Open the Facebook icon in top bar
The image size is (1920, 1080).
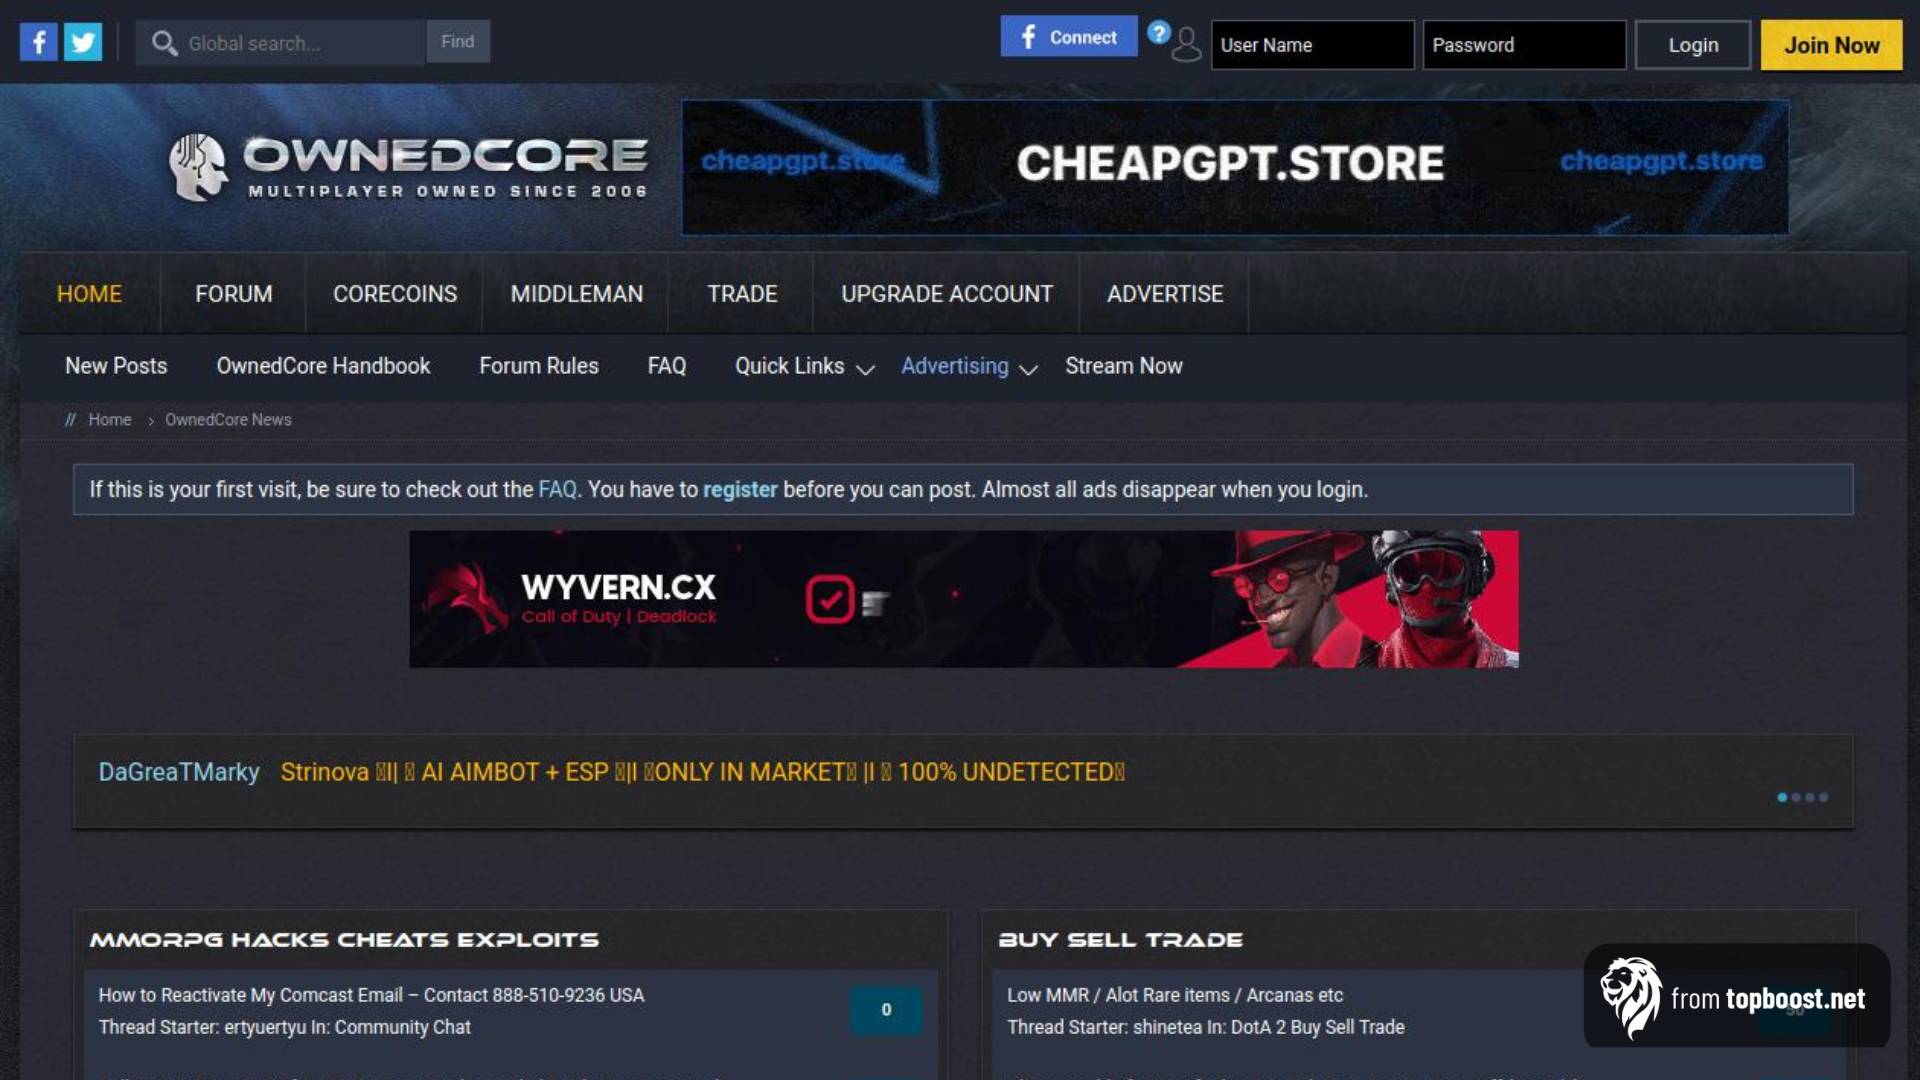pyautogui.click(x=38, y=42)
